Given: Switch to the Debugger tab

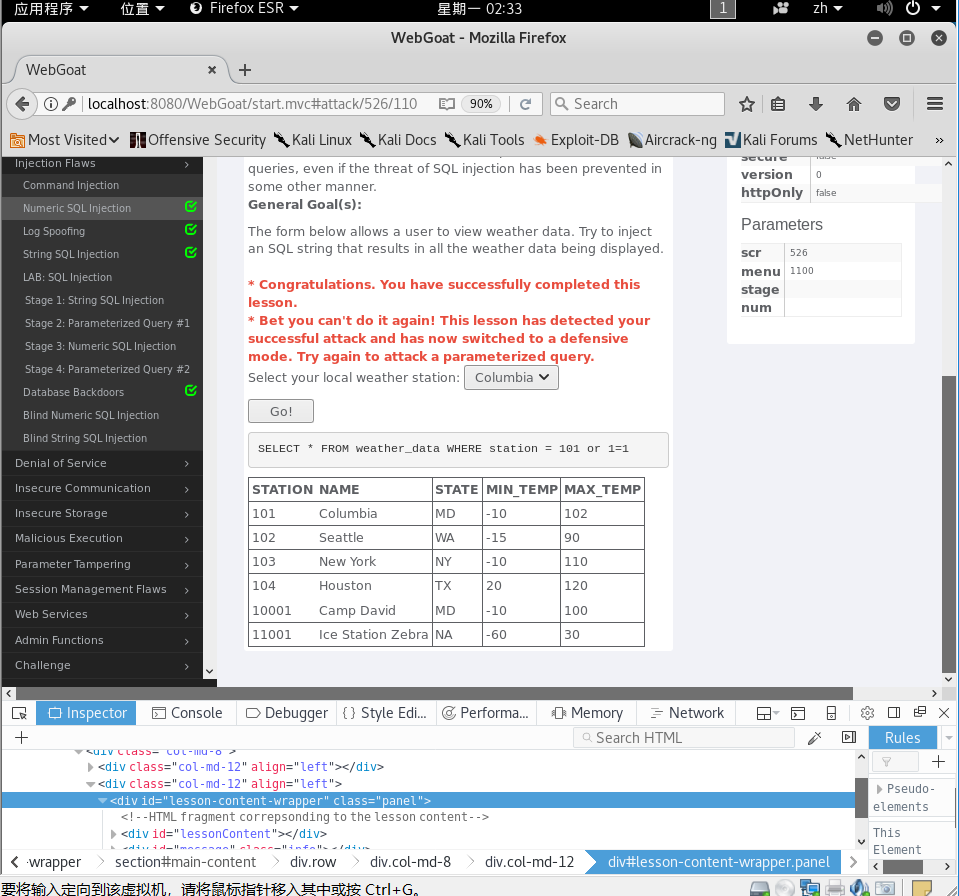Looking at the screenshot, I should 287,713.
